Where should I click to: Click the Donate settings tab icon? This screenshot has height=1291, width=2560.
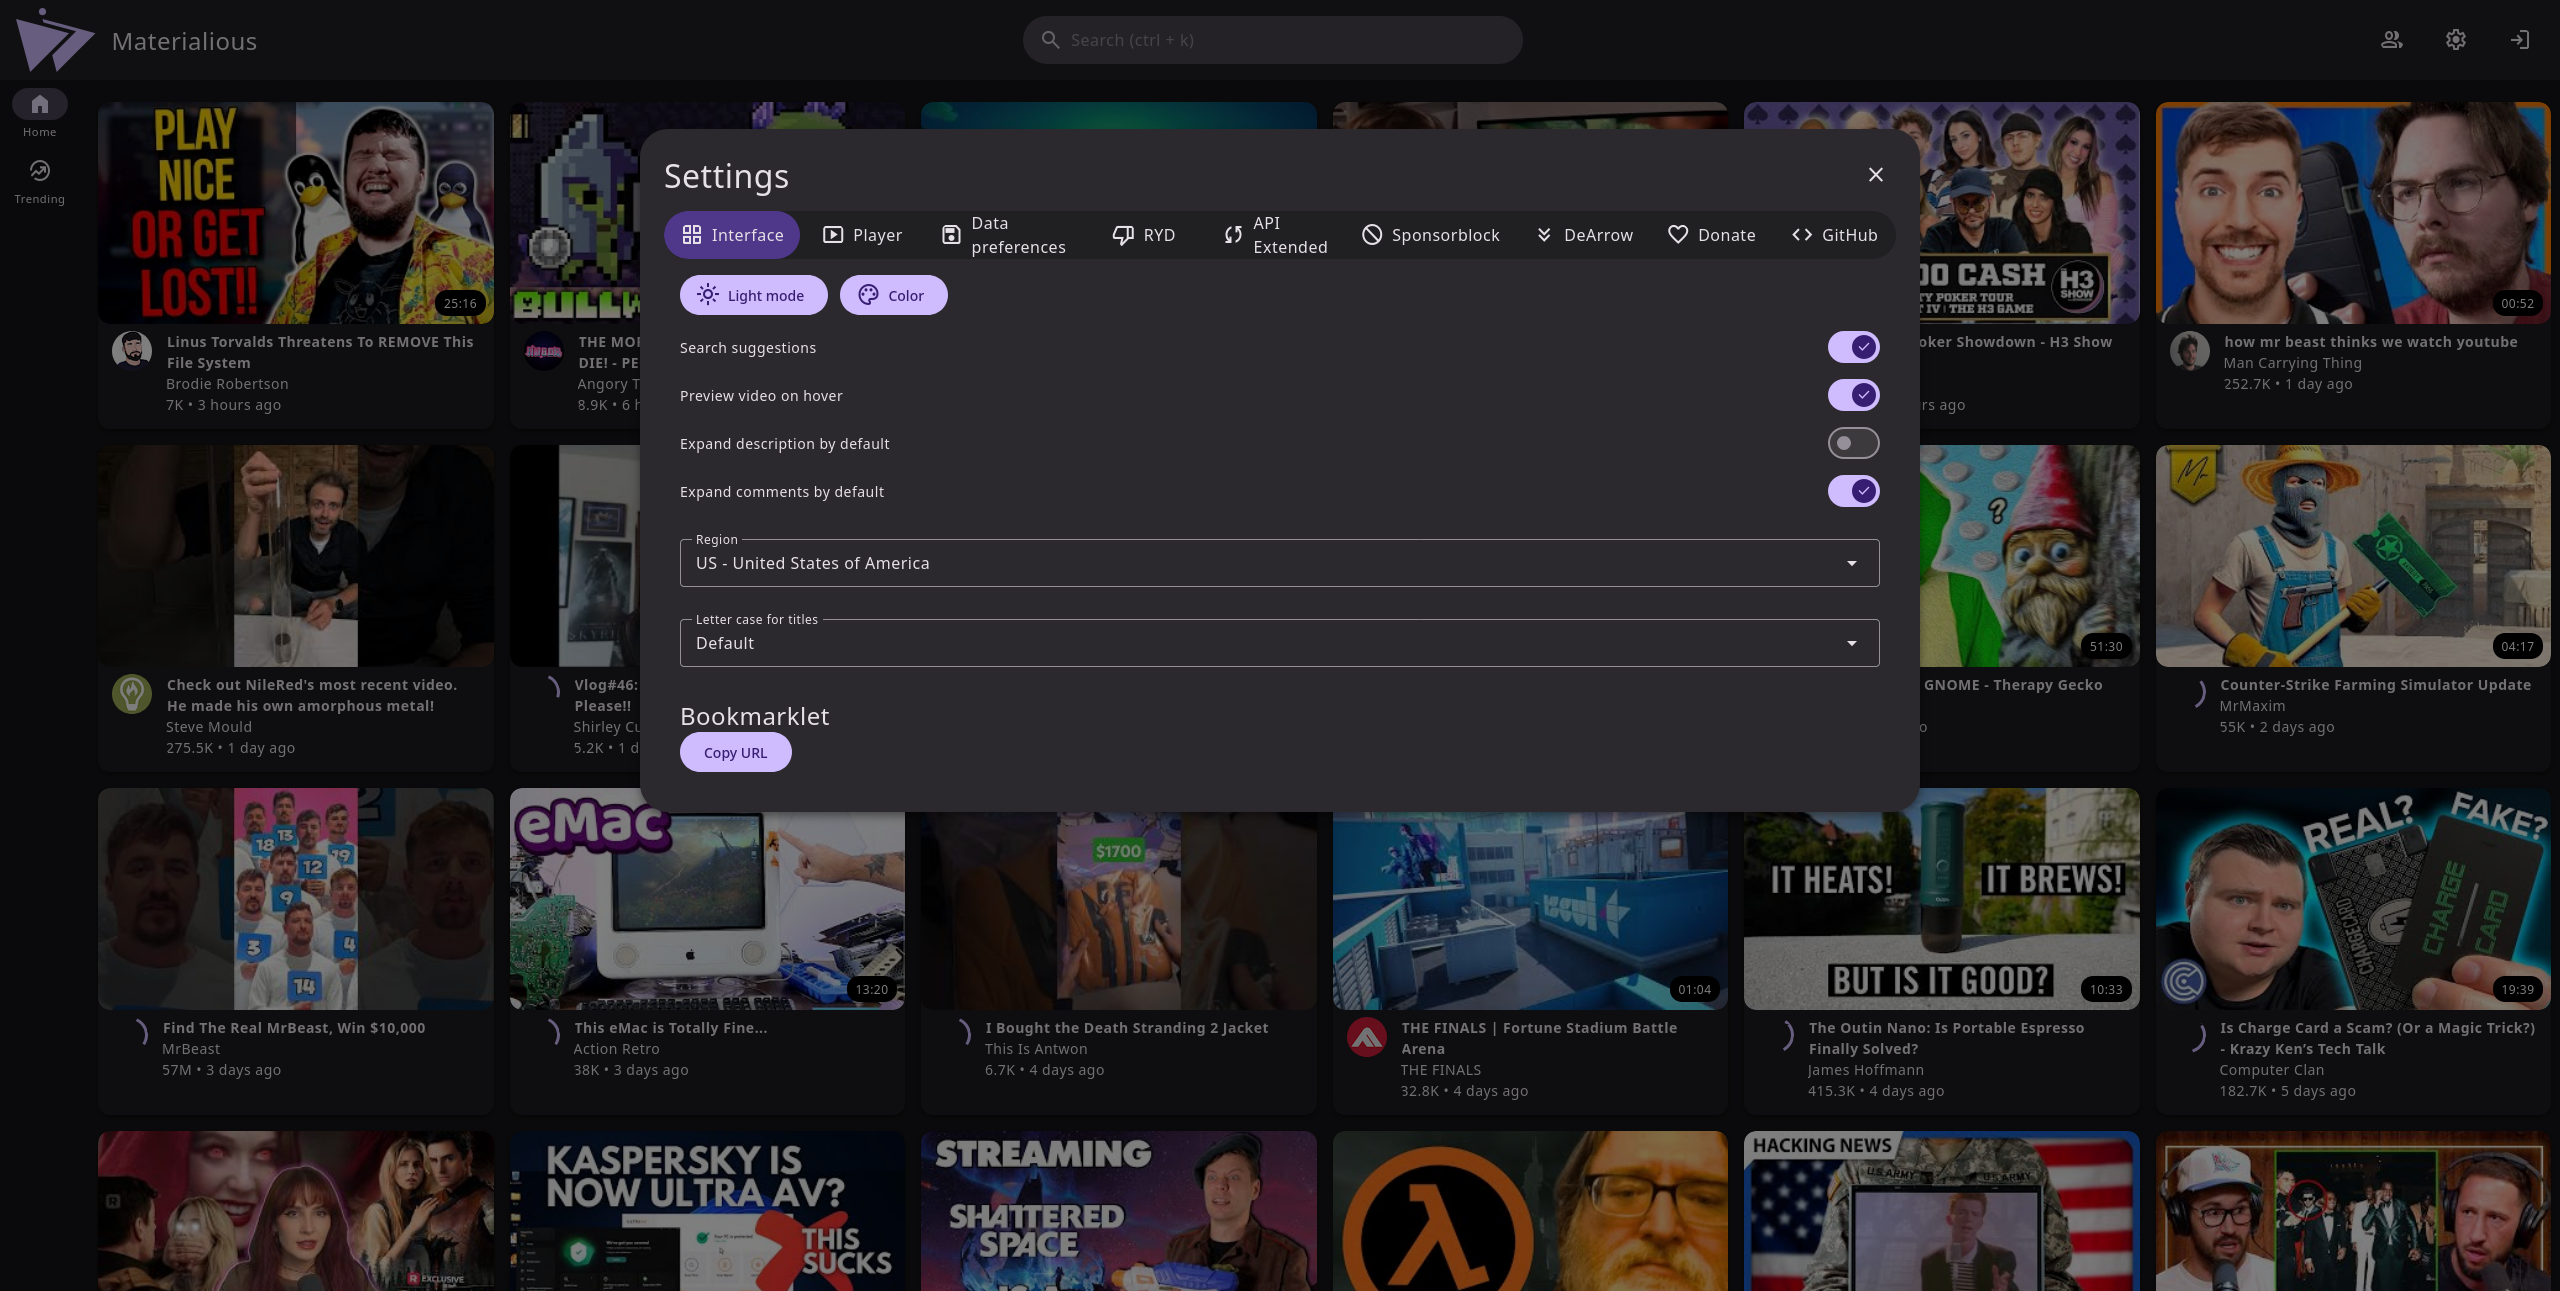(1676, 235)
